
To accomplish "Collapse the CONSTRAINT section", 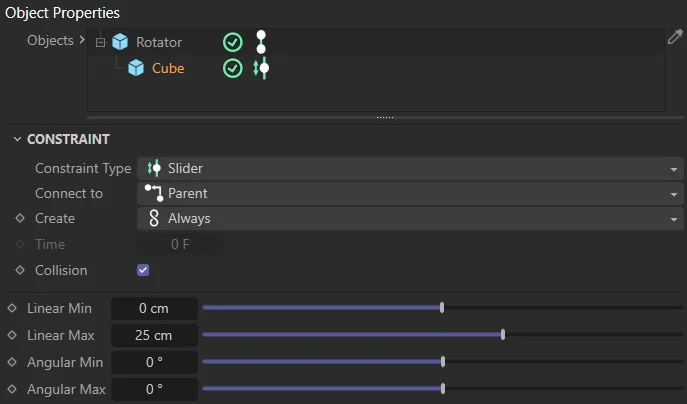I will point(17,139).
